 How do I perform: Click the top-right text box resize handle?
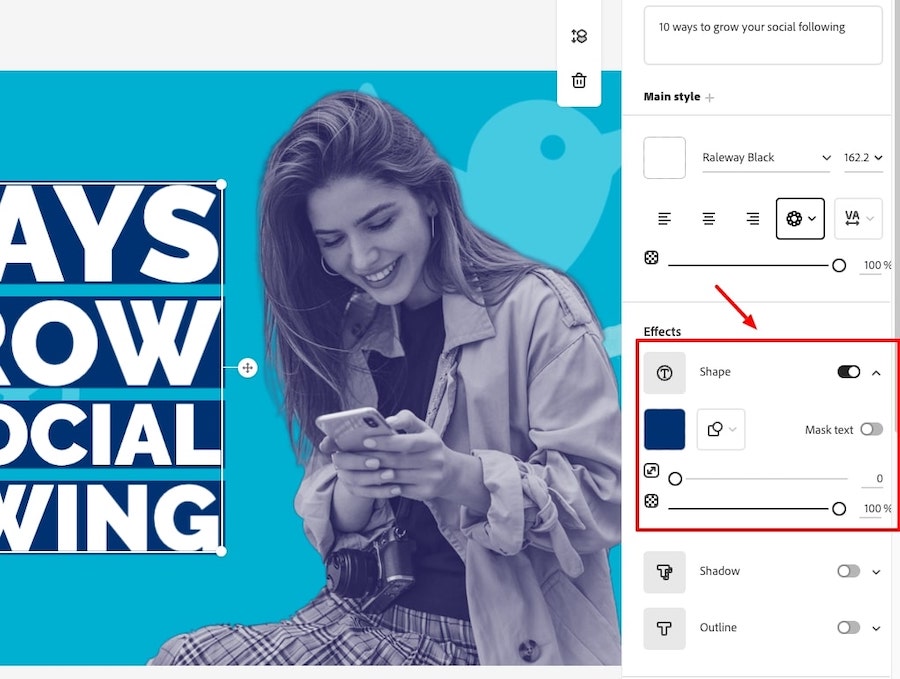click(x=221, y=184)
